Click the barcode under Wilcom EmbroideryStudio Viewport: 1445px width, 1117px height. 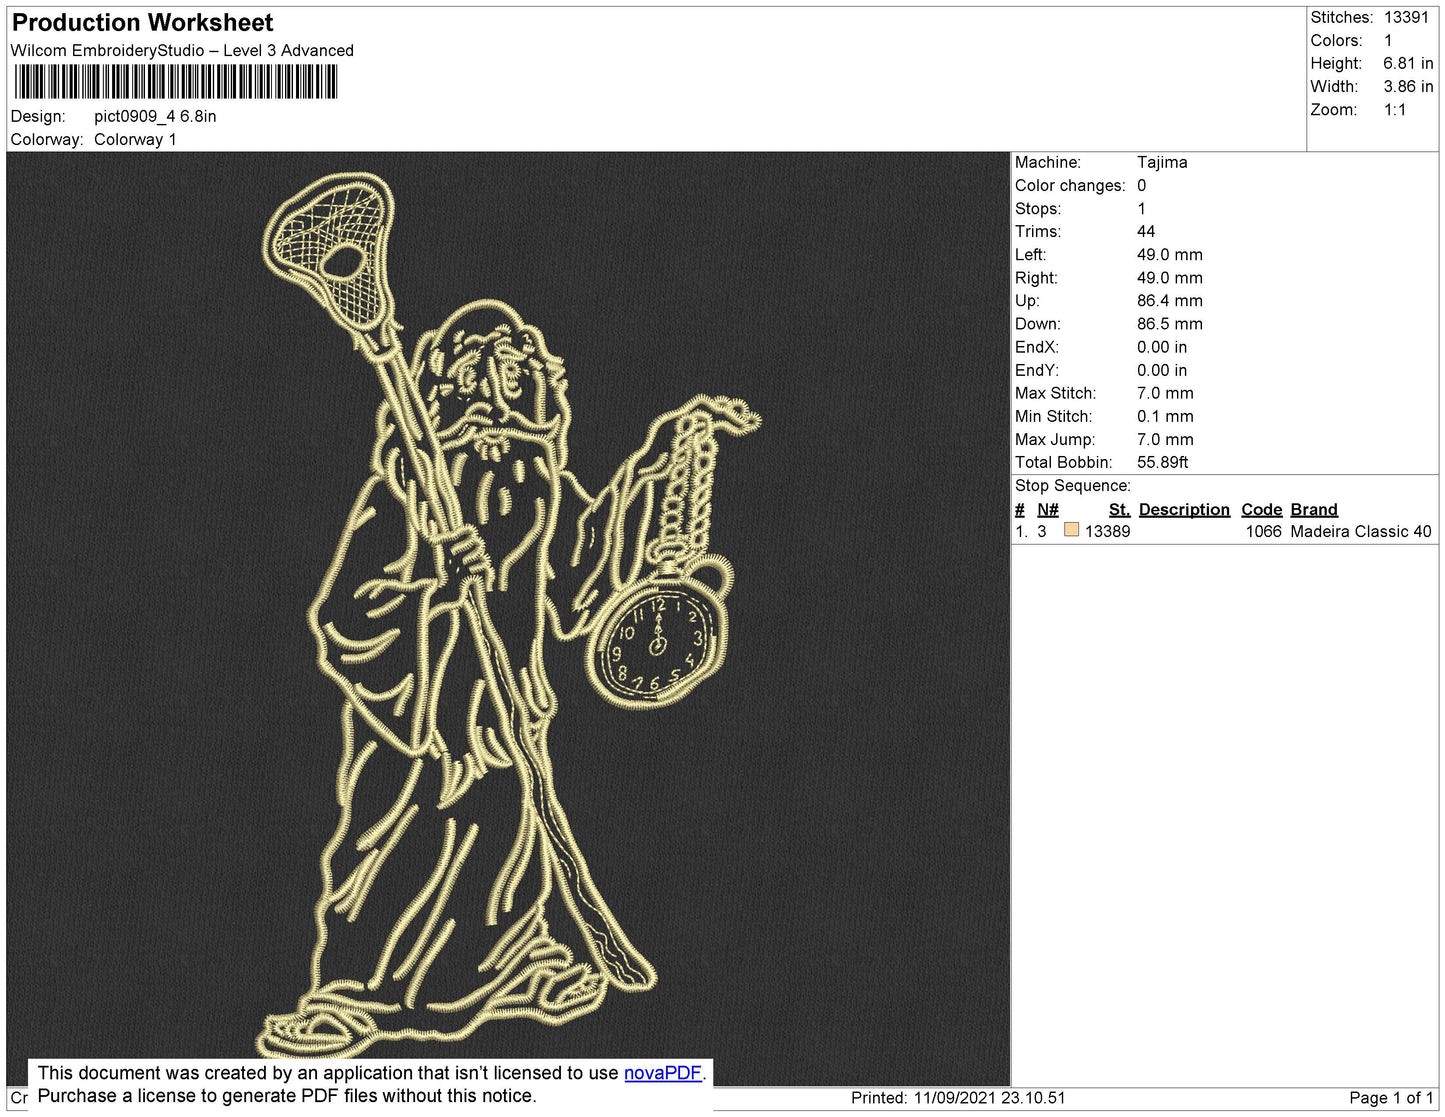click(x=176, y=82)
